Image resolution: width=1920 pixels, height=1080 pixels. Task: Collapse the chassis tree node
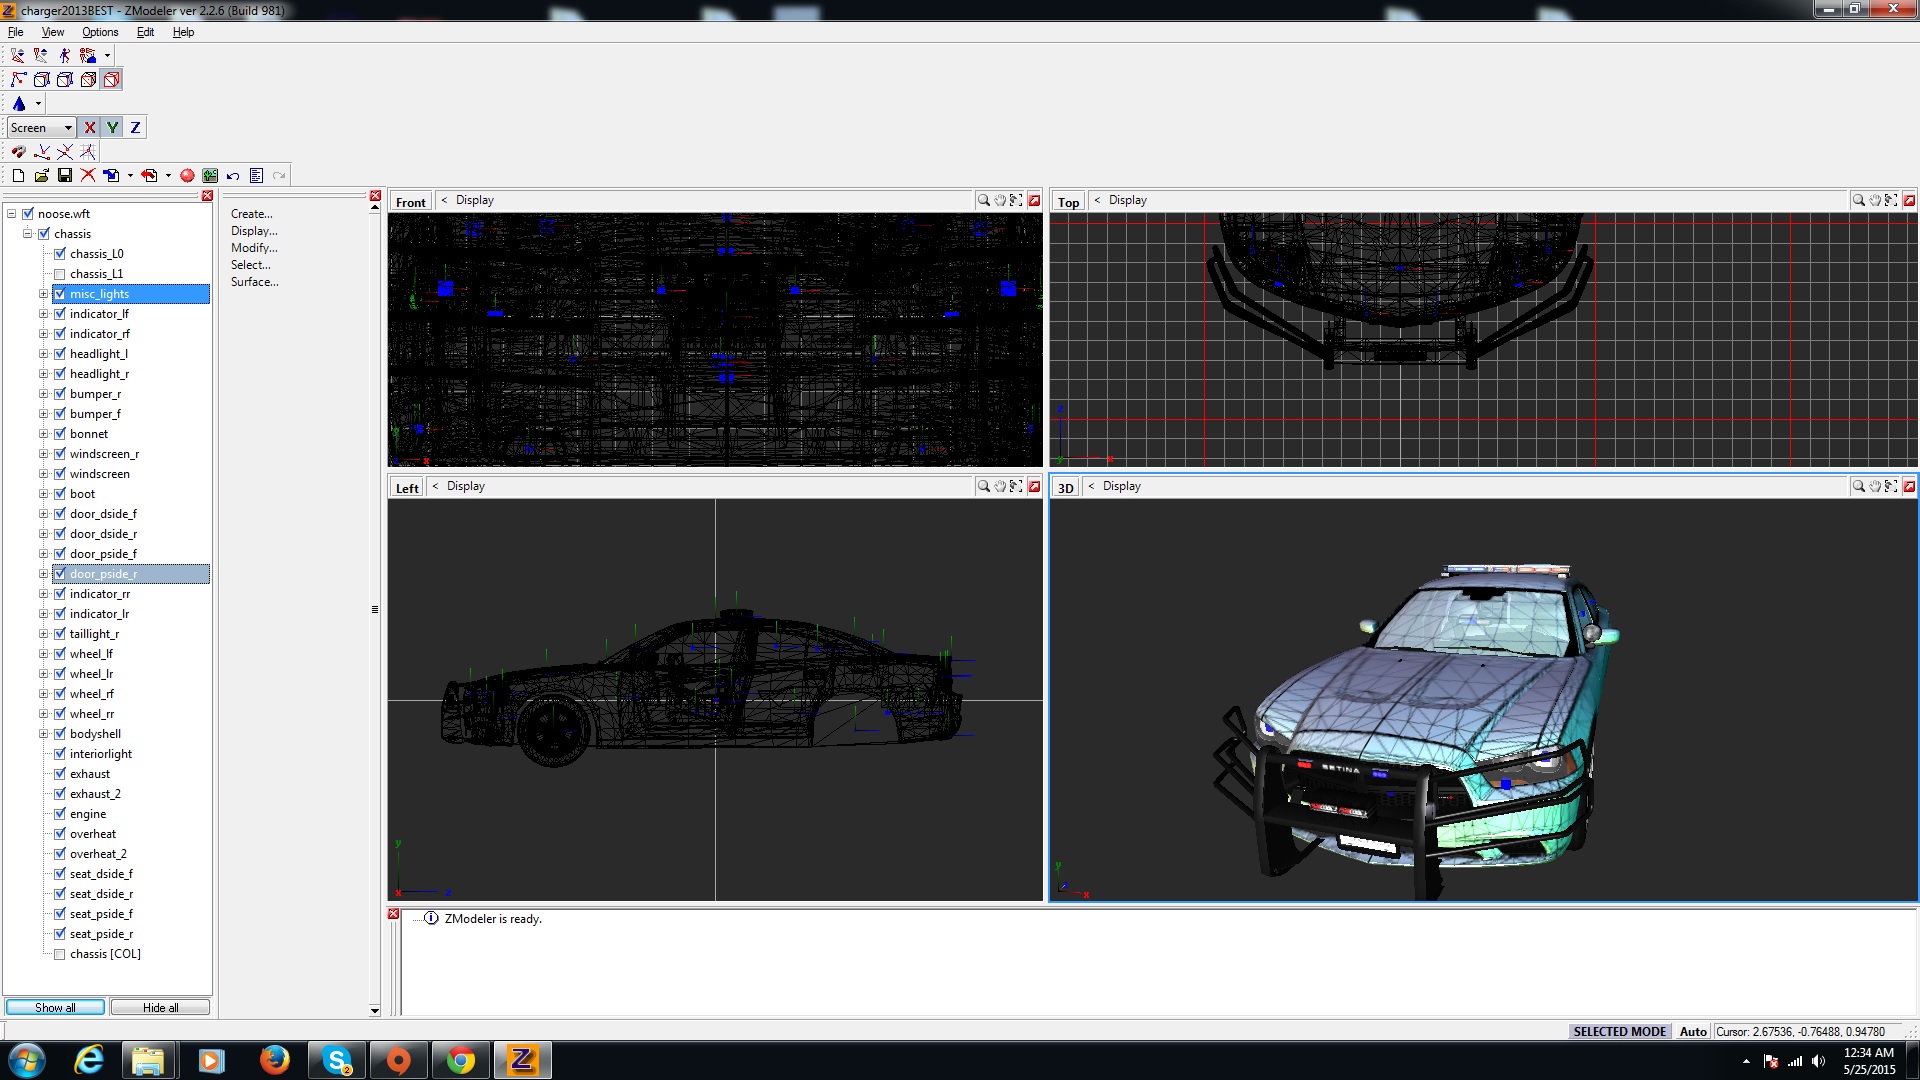[x=28, y=233]
